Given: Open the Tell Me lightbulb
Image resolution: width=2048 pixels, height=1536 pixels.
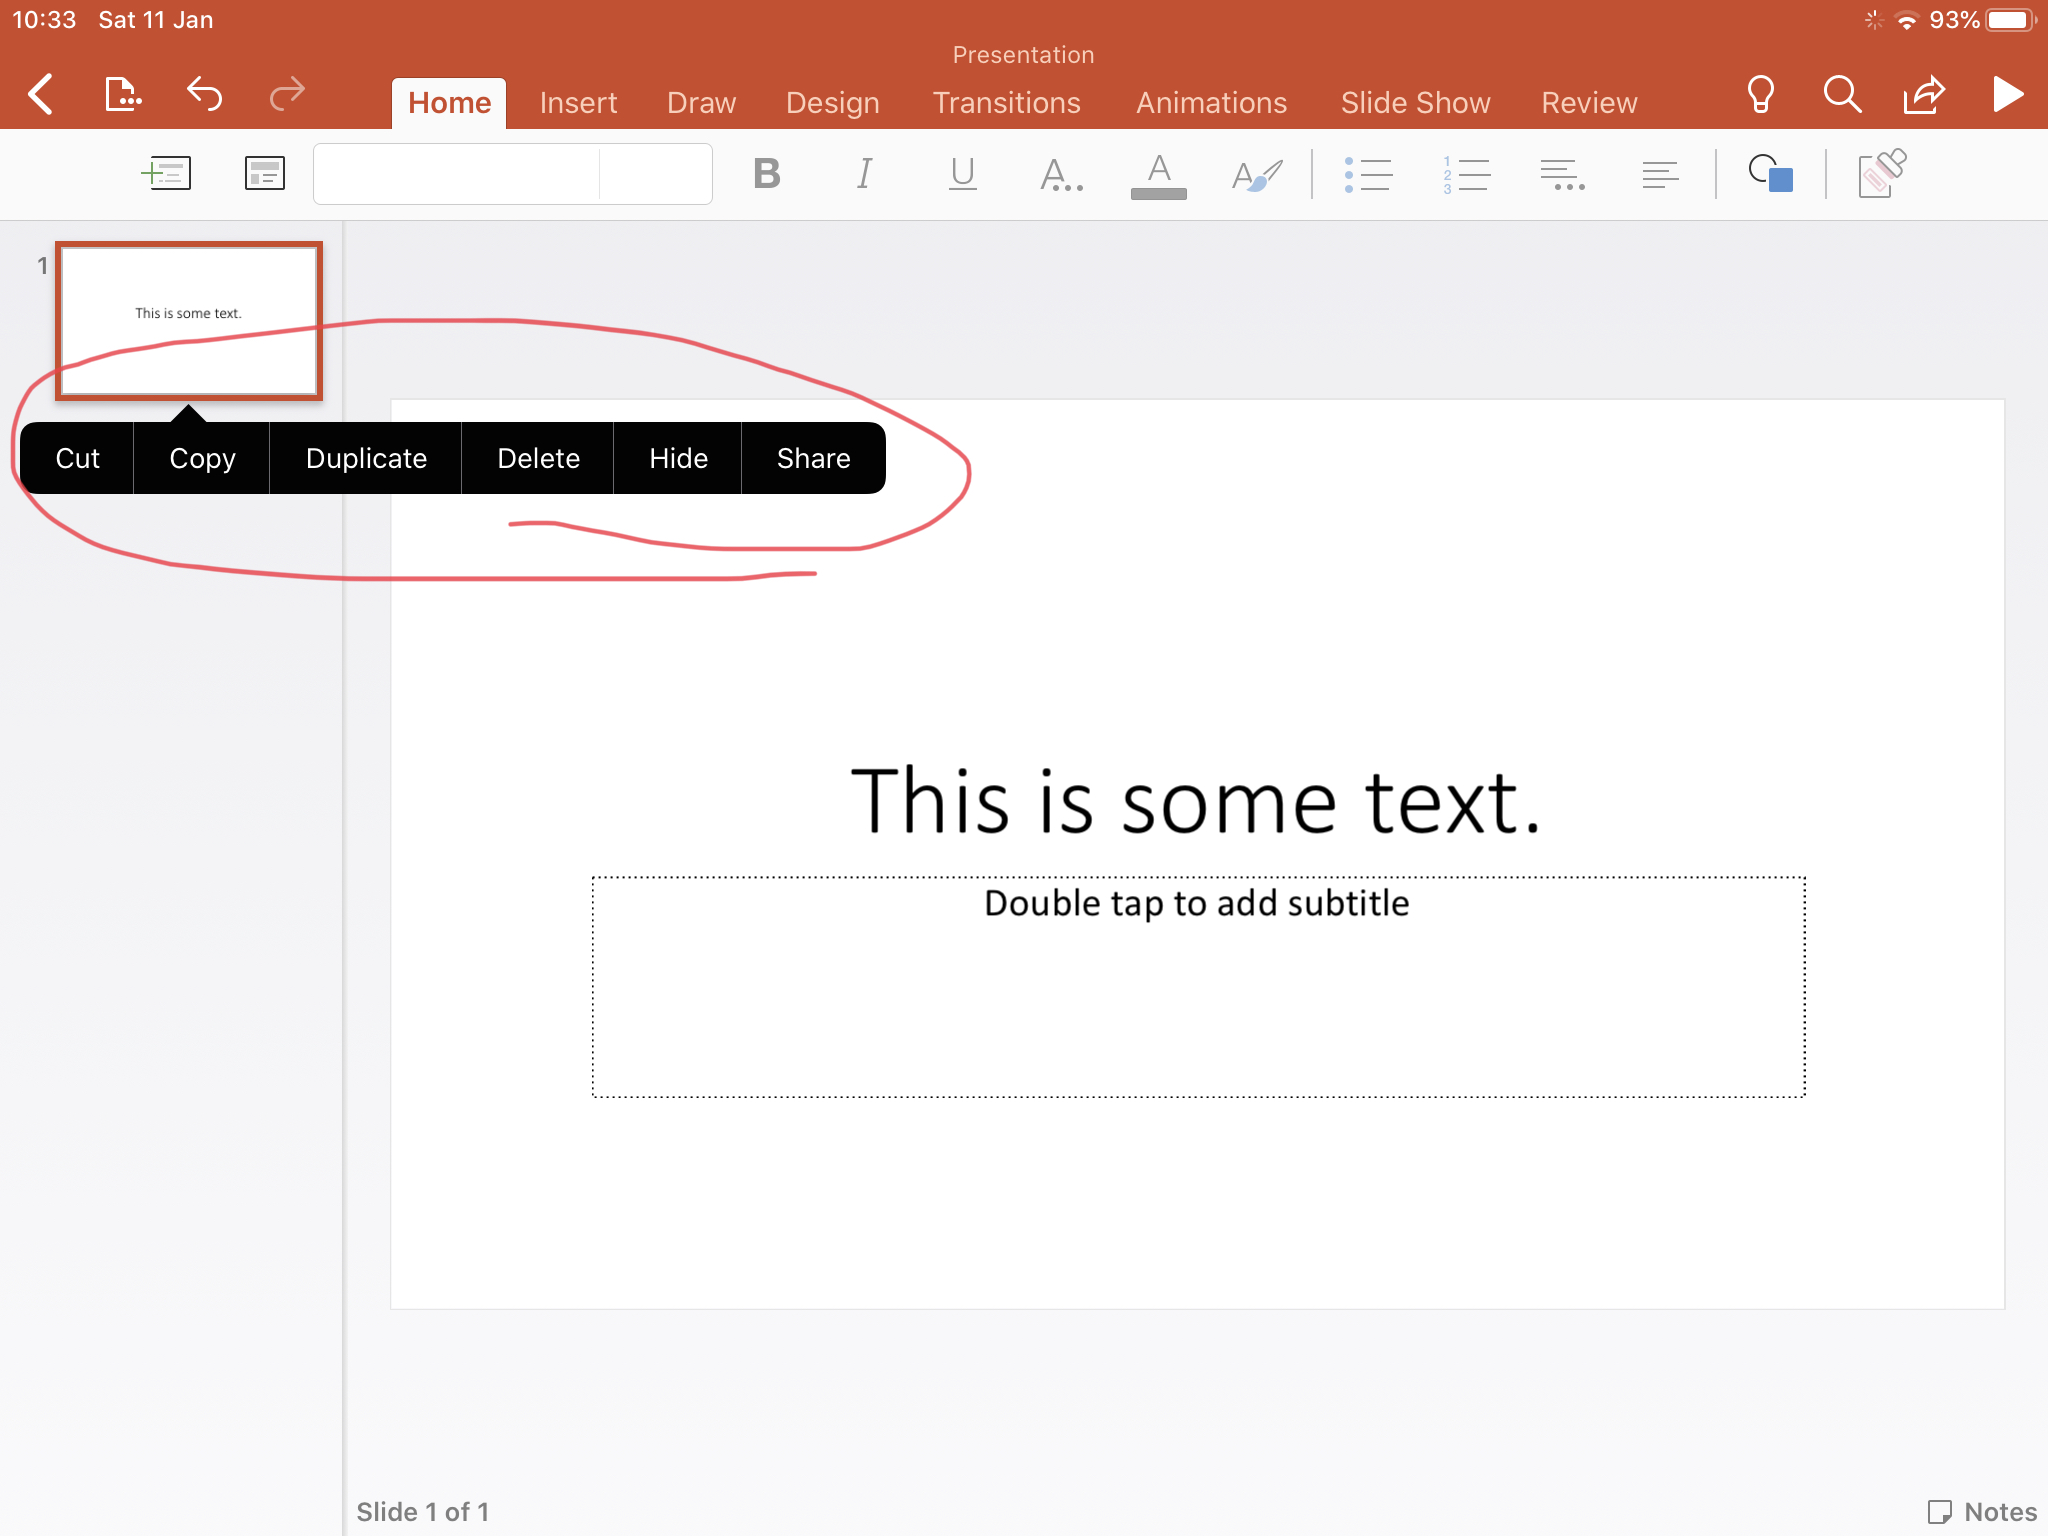Looking at the screenshot, I should click(1760, 95).
